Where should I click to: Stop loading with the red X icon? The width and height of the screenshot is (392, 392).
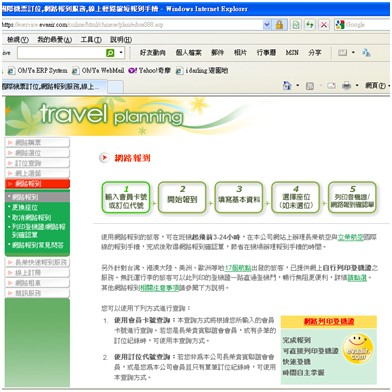tap(323, 24)
